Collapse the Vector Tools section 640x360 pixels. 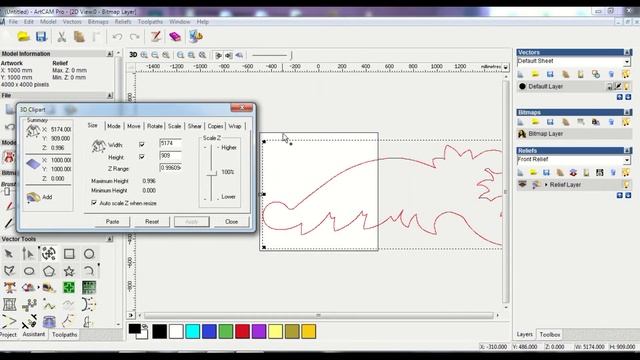click(109, 239)
